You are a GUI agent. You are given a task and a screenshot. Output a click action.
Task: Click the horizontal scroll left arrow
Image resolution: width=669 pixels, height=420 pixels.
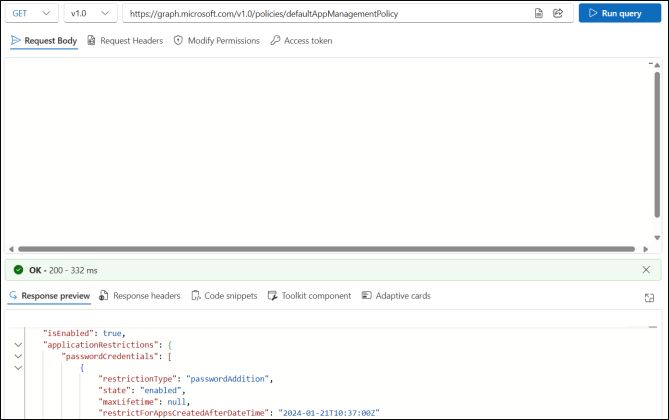(11, 249)
